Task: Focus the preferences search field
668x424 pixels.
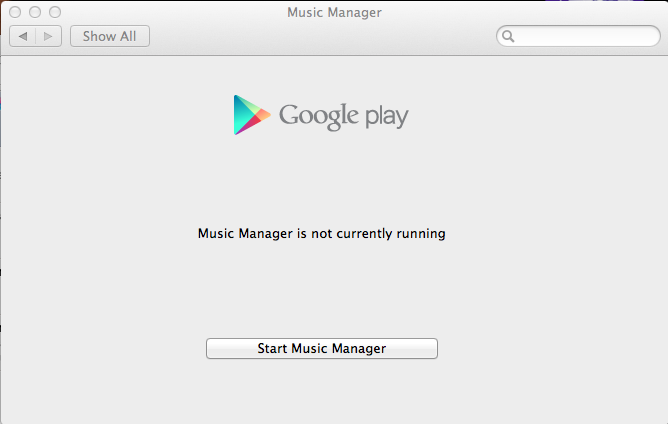Action: click(x=578, y=36)
